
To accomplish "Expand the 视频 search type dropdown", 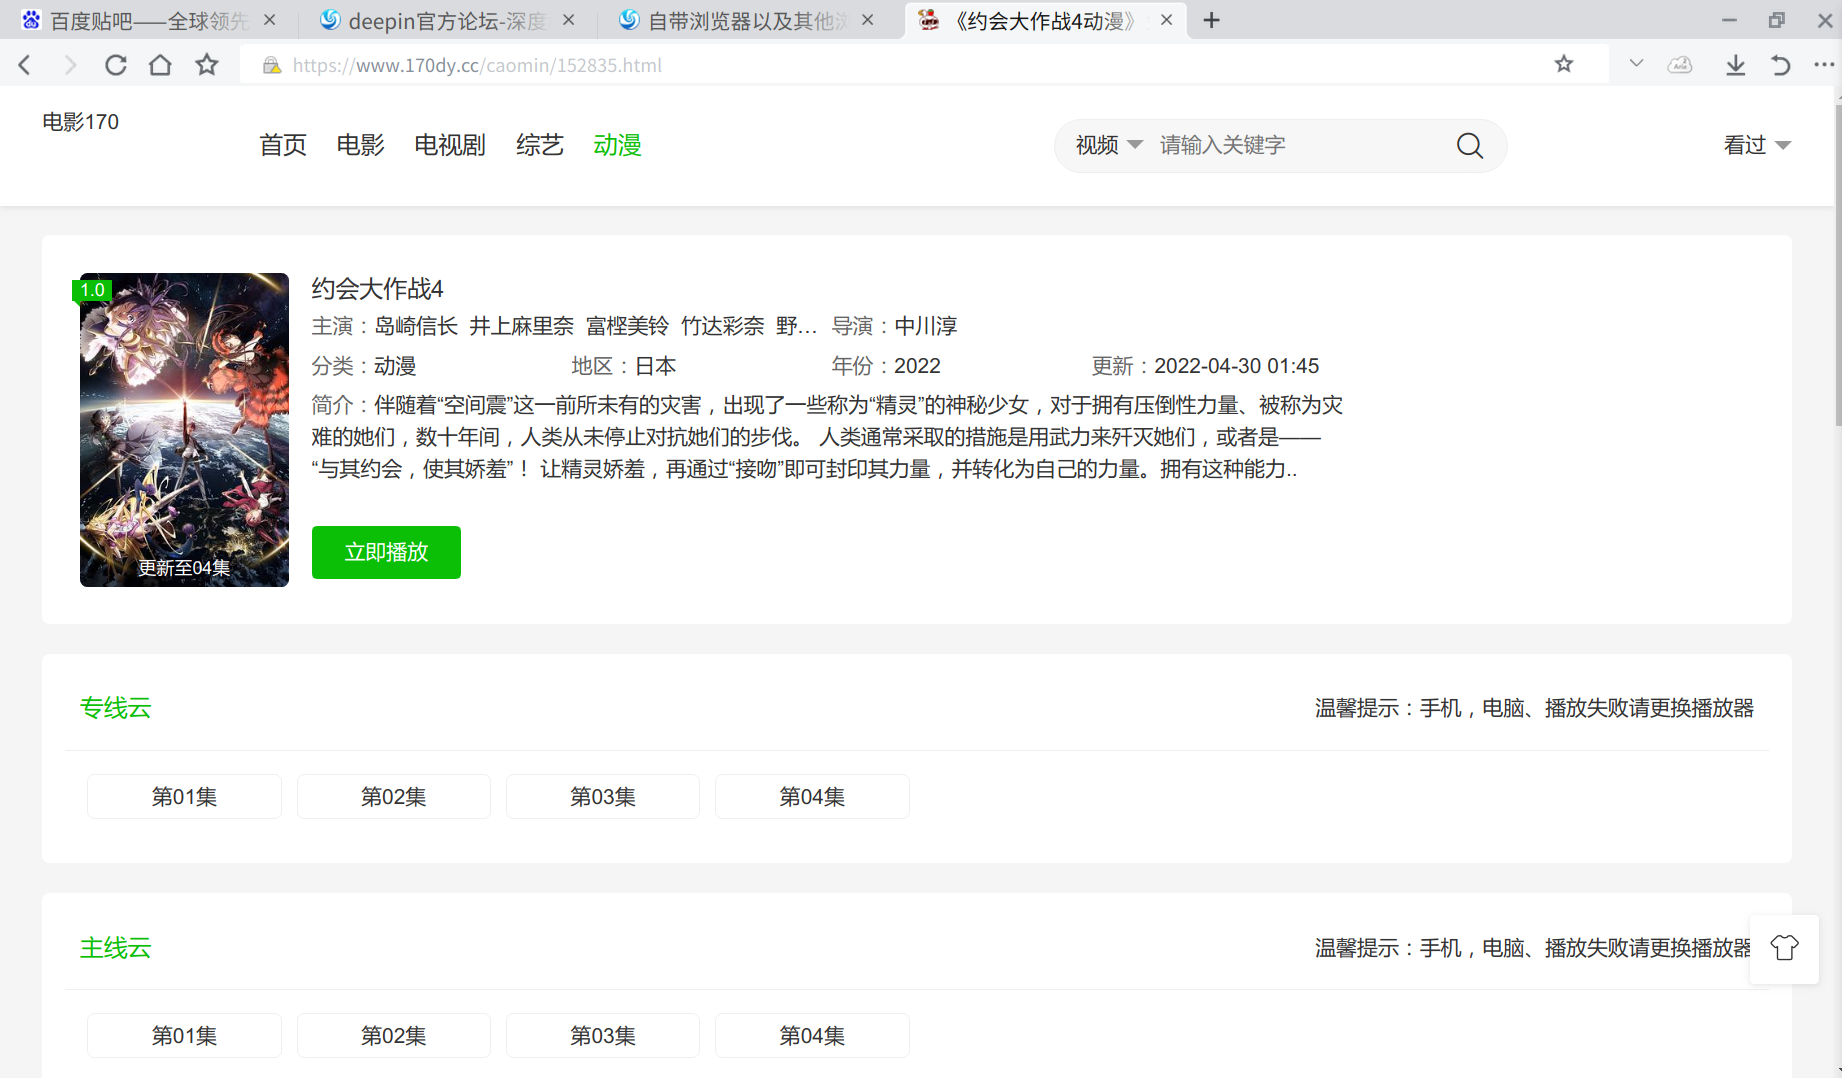I will (1108, 146).
